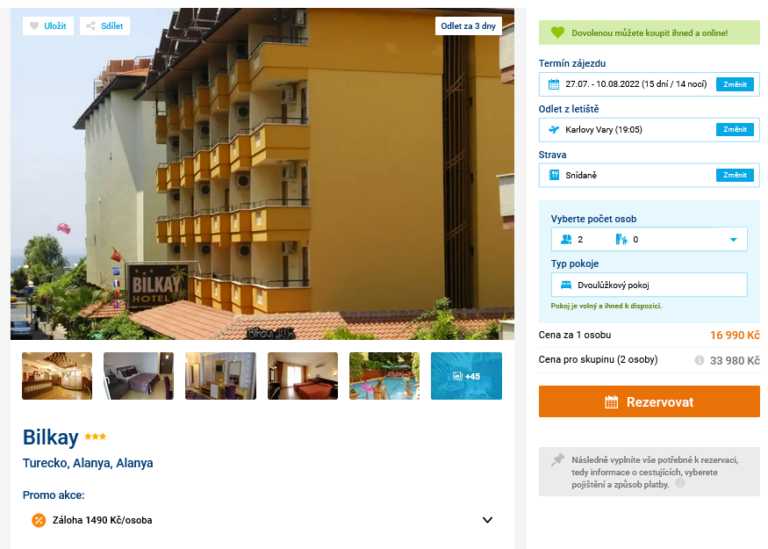Viewport: 768px width, 549px height.
Task: Click the meal icon next to Snídaně
Action: (x=553, y=175)
